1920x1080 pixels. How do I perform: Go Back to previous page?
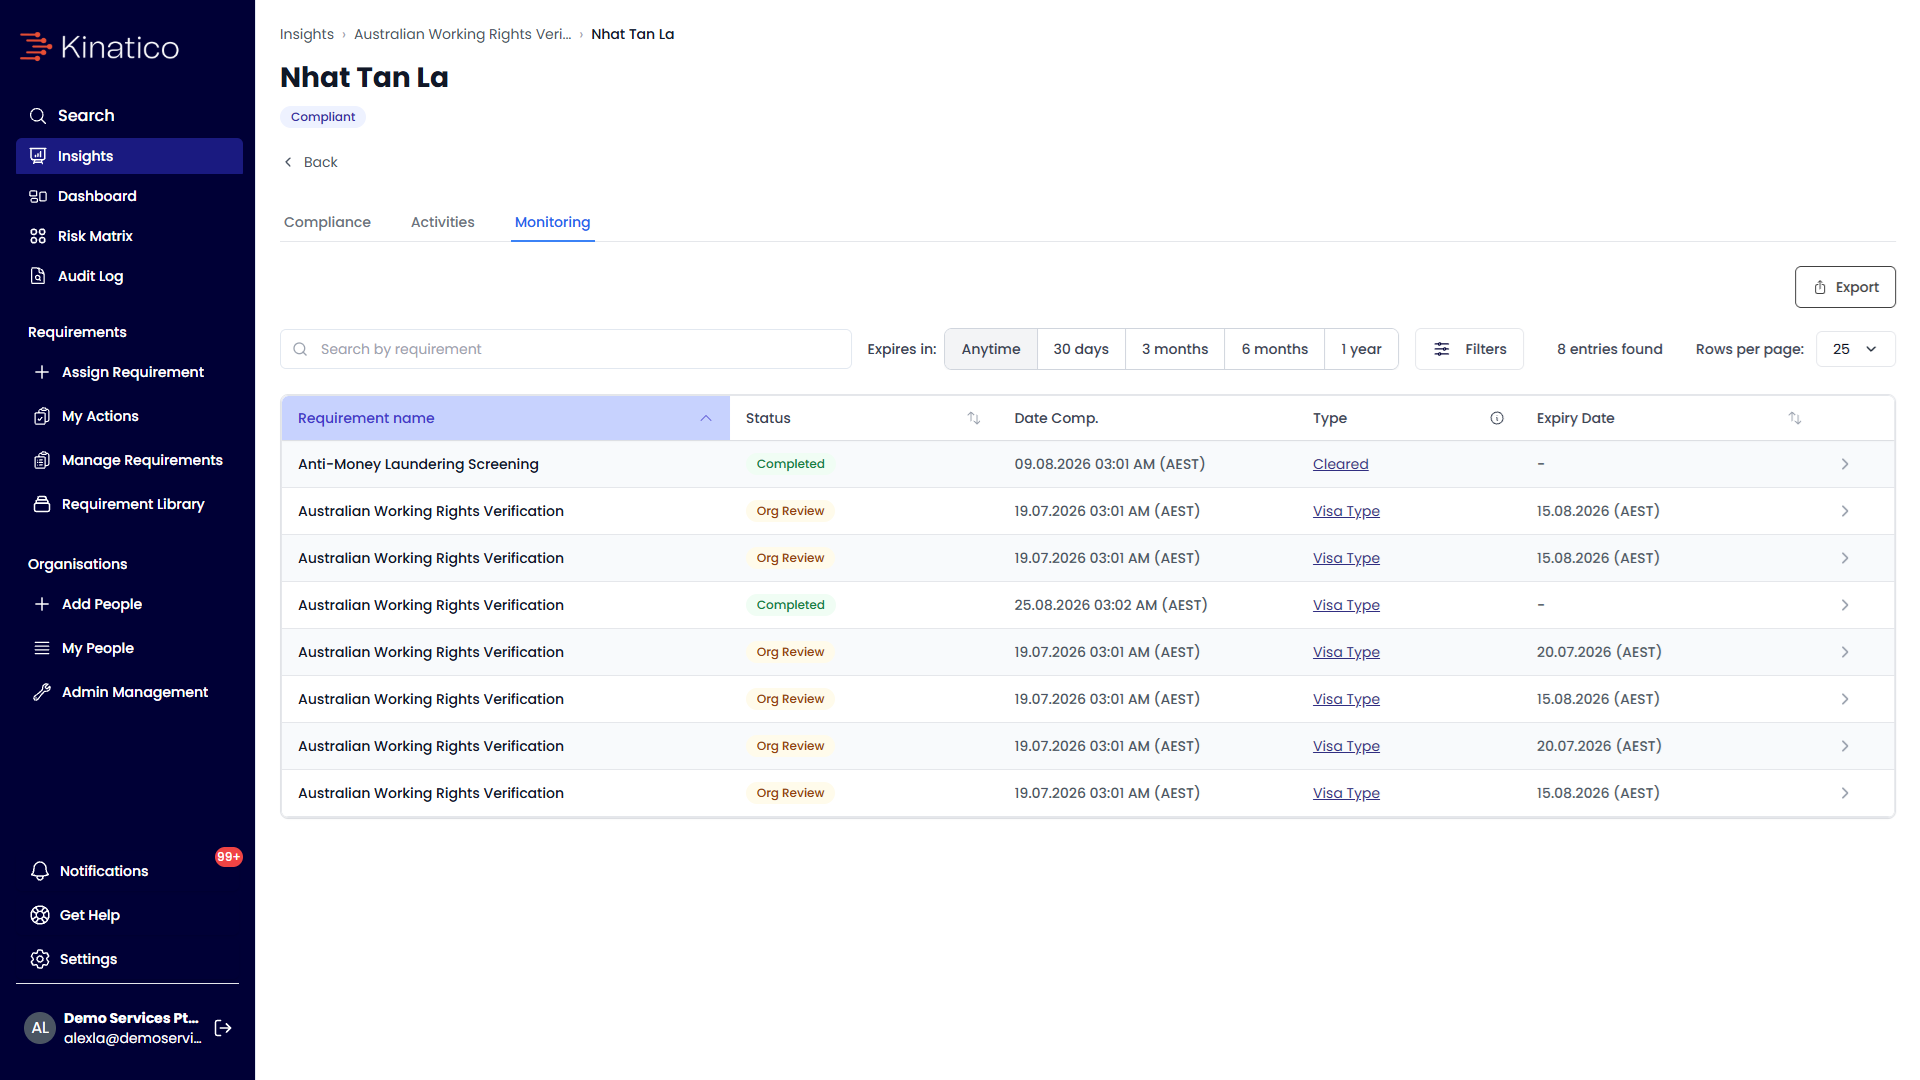(x=311, y=162)
